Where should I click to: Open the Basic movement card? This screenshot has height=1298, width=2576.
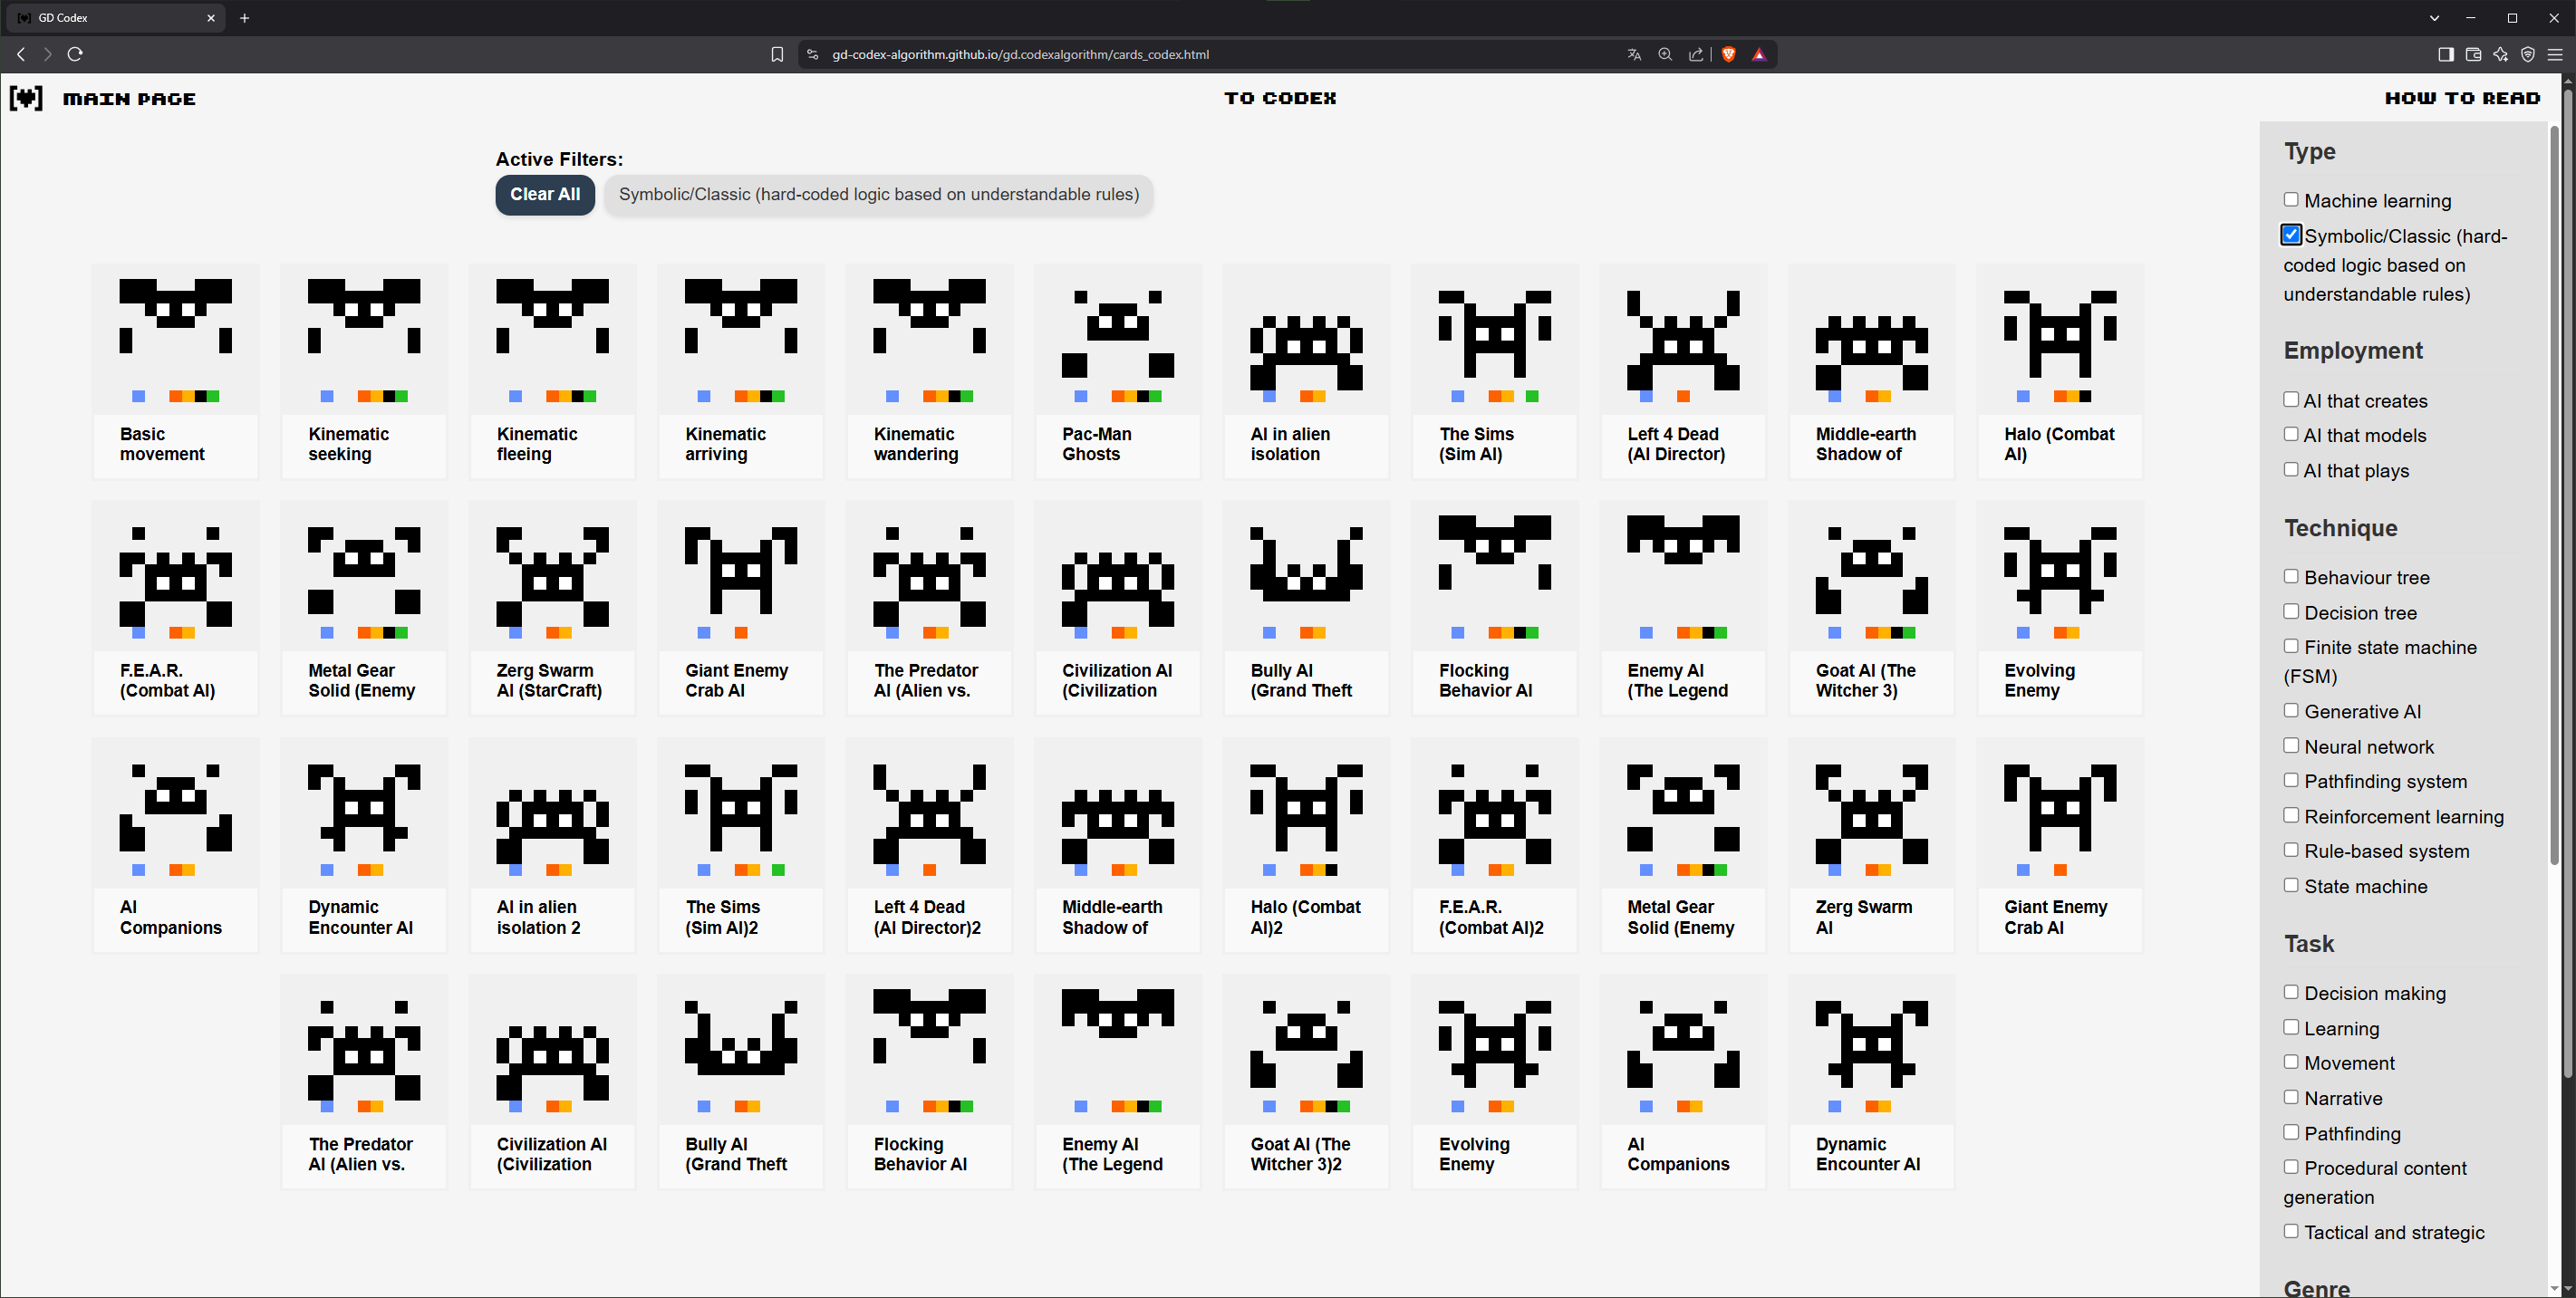[x=175, y=371]
